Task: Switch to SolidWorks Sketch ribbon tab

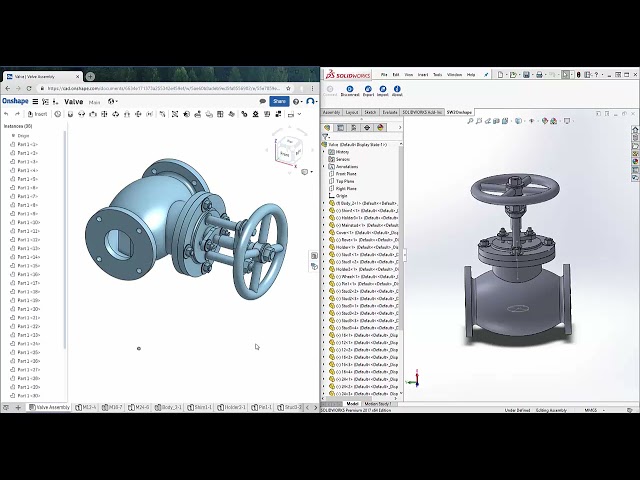Action: (370, 112)
